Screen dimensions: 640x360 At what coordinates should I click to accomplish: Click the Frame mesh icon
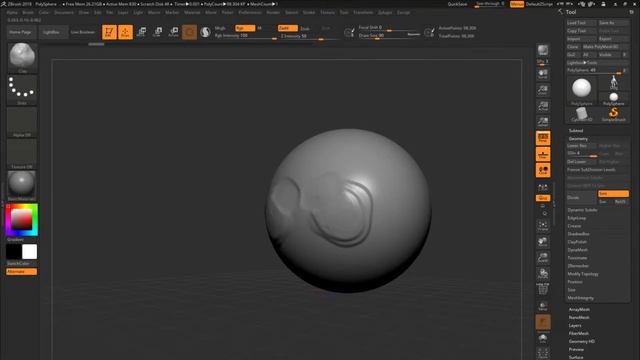(x=543, y=225)
